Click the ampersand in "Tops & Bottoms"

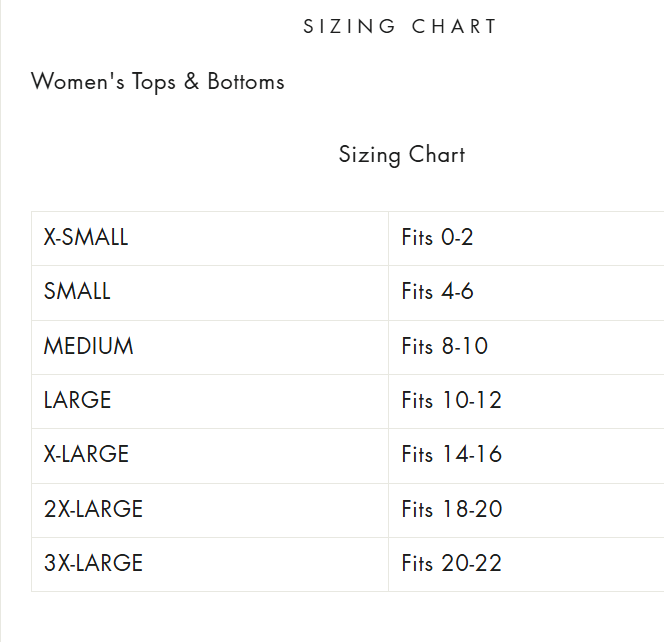[192, 82]
